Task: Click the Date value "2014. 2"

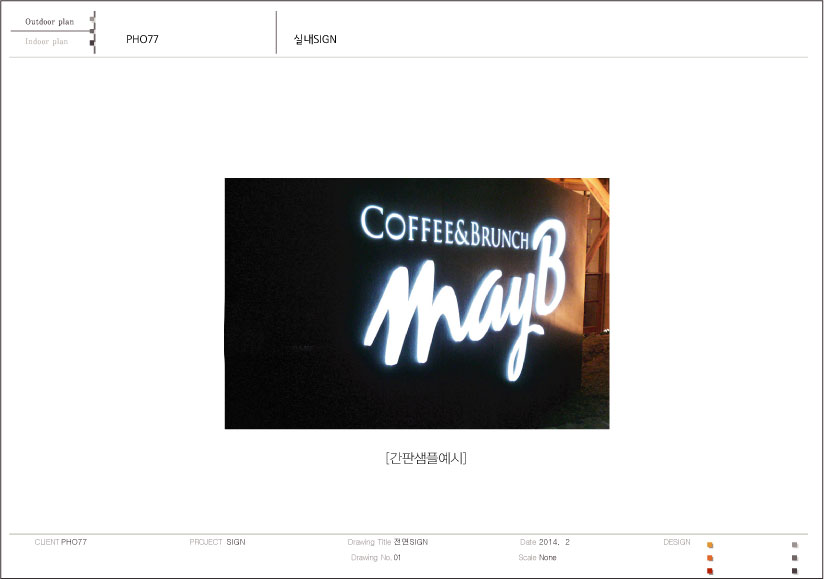Action: click(554, 542)
